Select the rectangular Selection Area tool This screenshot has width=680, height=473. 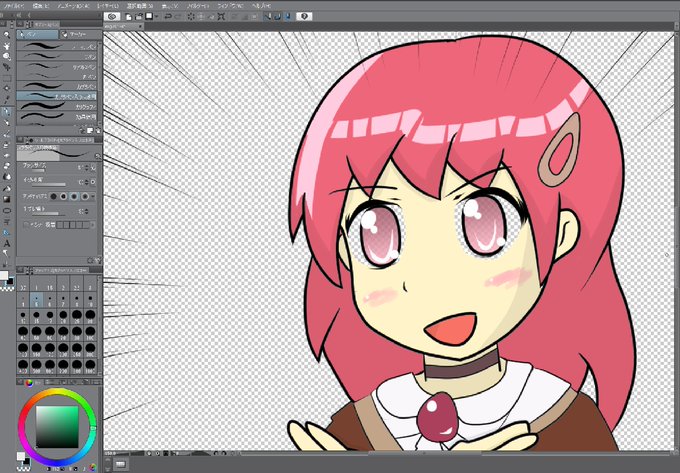(x=7, y=78)
